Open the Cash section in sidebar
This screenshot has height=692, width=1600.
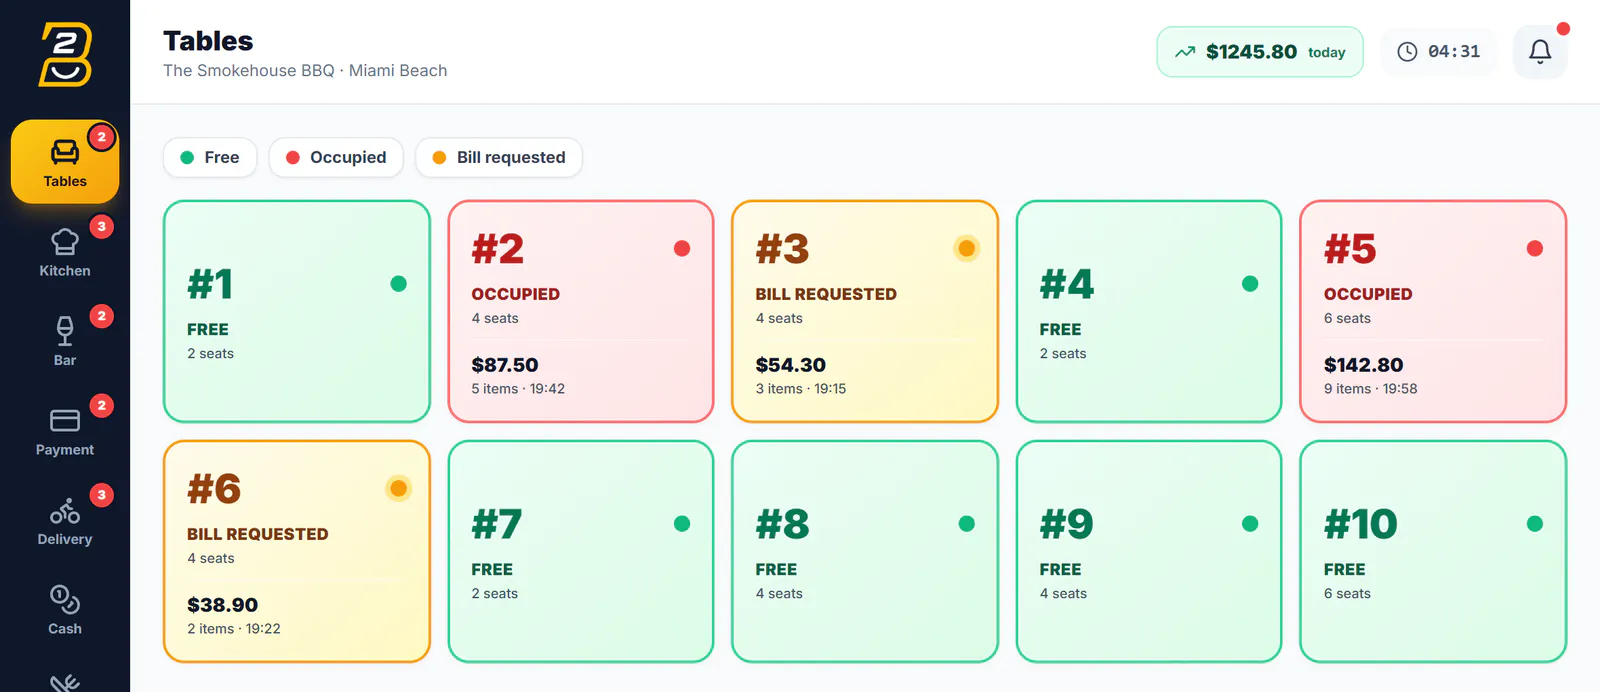pyautogui.click(x=65, y=610)
